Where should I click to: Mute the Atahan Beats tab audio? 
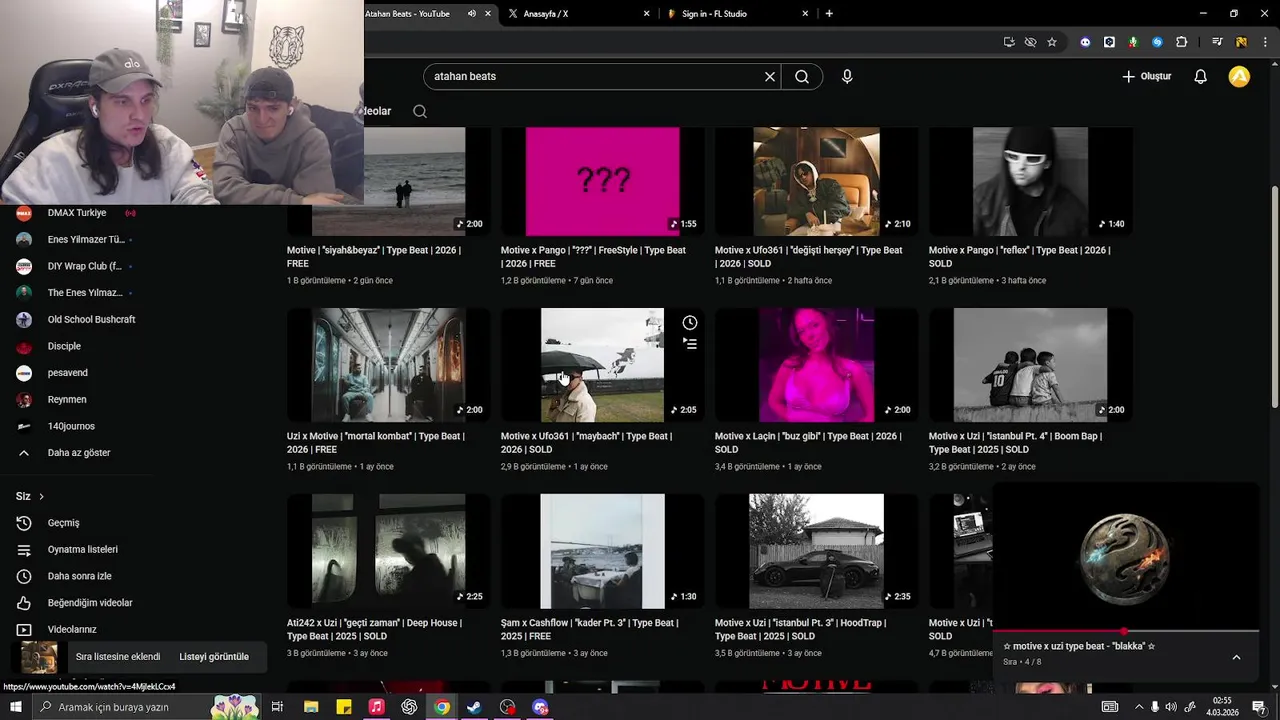point(472,14)
